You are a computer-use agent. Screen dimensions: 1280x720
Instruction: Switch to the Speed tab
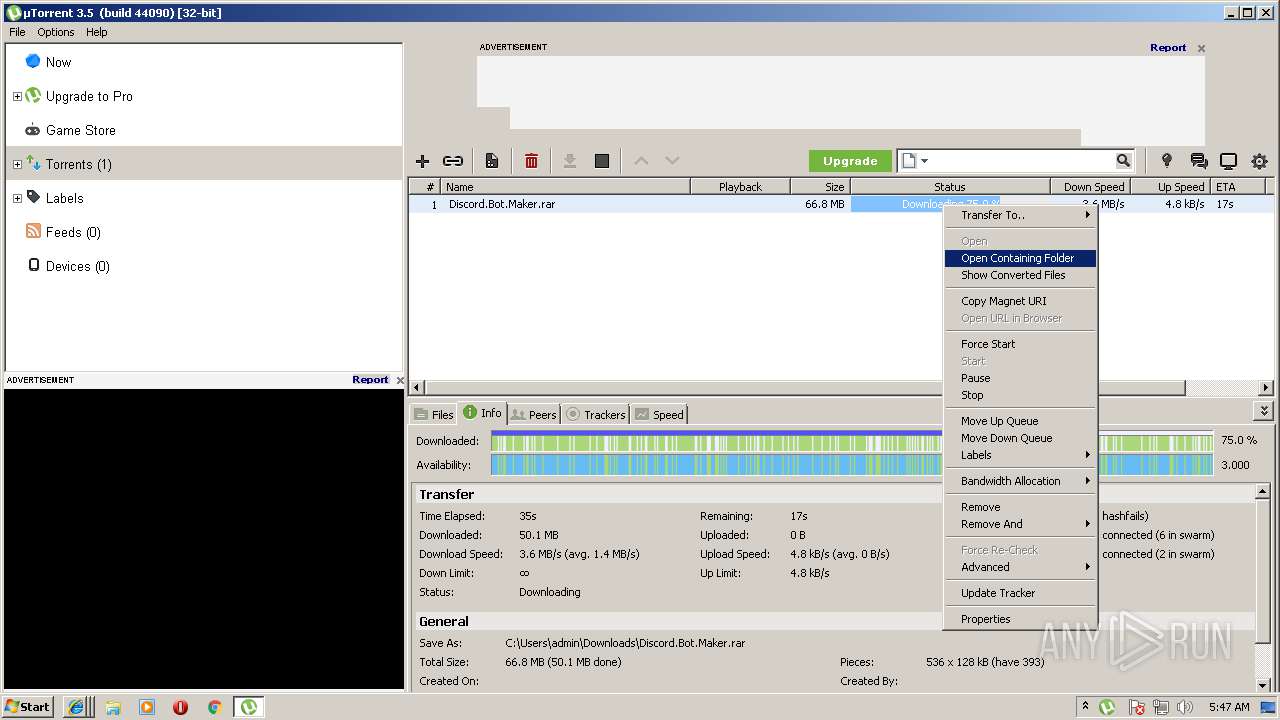coord(659,414)
